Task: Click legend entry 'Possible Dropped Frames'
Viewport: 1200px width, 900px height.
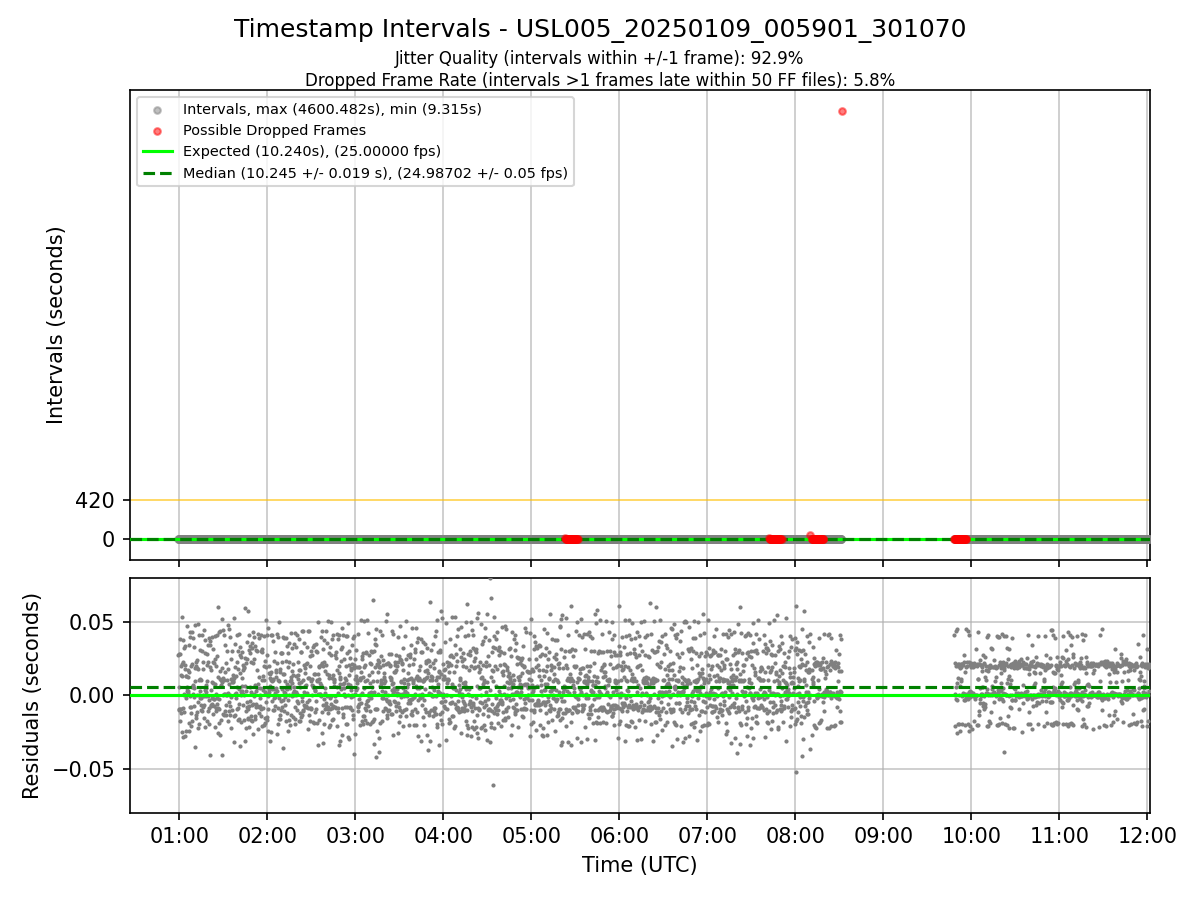Action: click(x=274, y=130)
